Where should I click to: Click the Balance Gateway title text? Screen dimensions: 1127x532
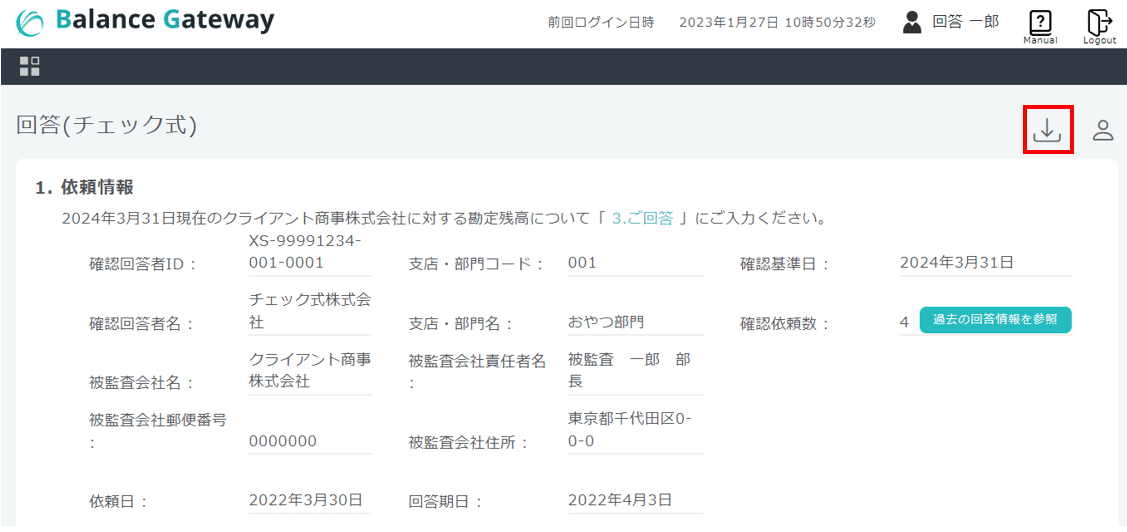[165, 21]
